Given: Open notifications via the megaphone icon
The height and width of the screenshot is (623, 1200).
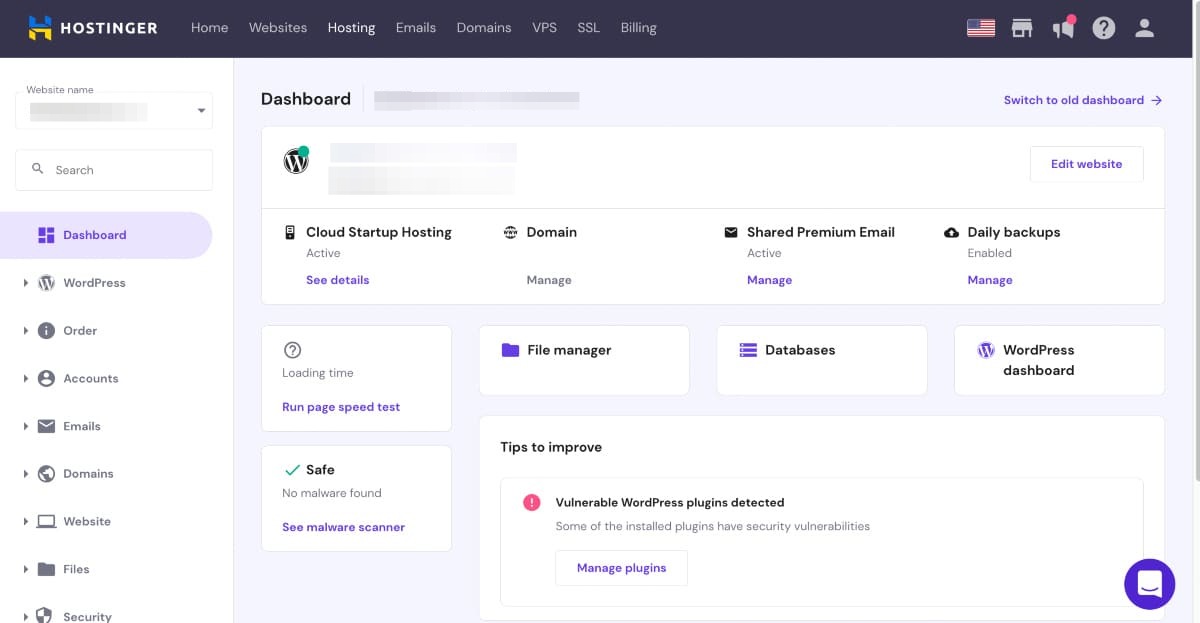Looking at the screenshot, I should pyautogui.click(x=1062, y=28).
